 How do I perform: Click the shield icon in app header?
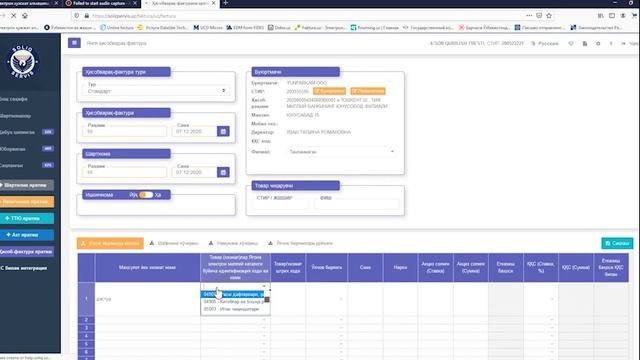(571, 43)
